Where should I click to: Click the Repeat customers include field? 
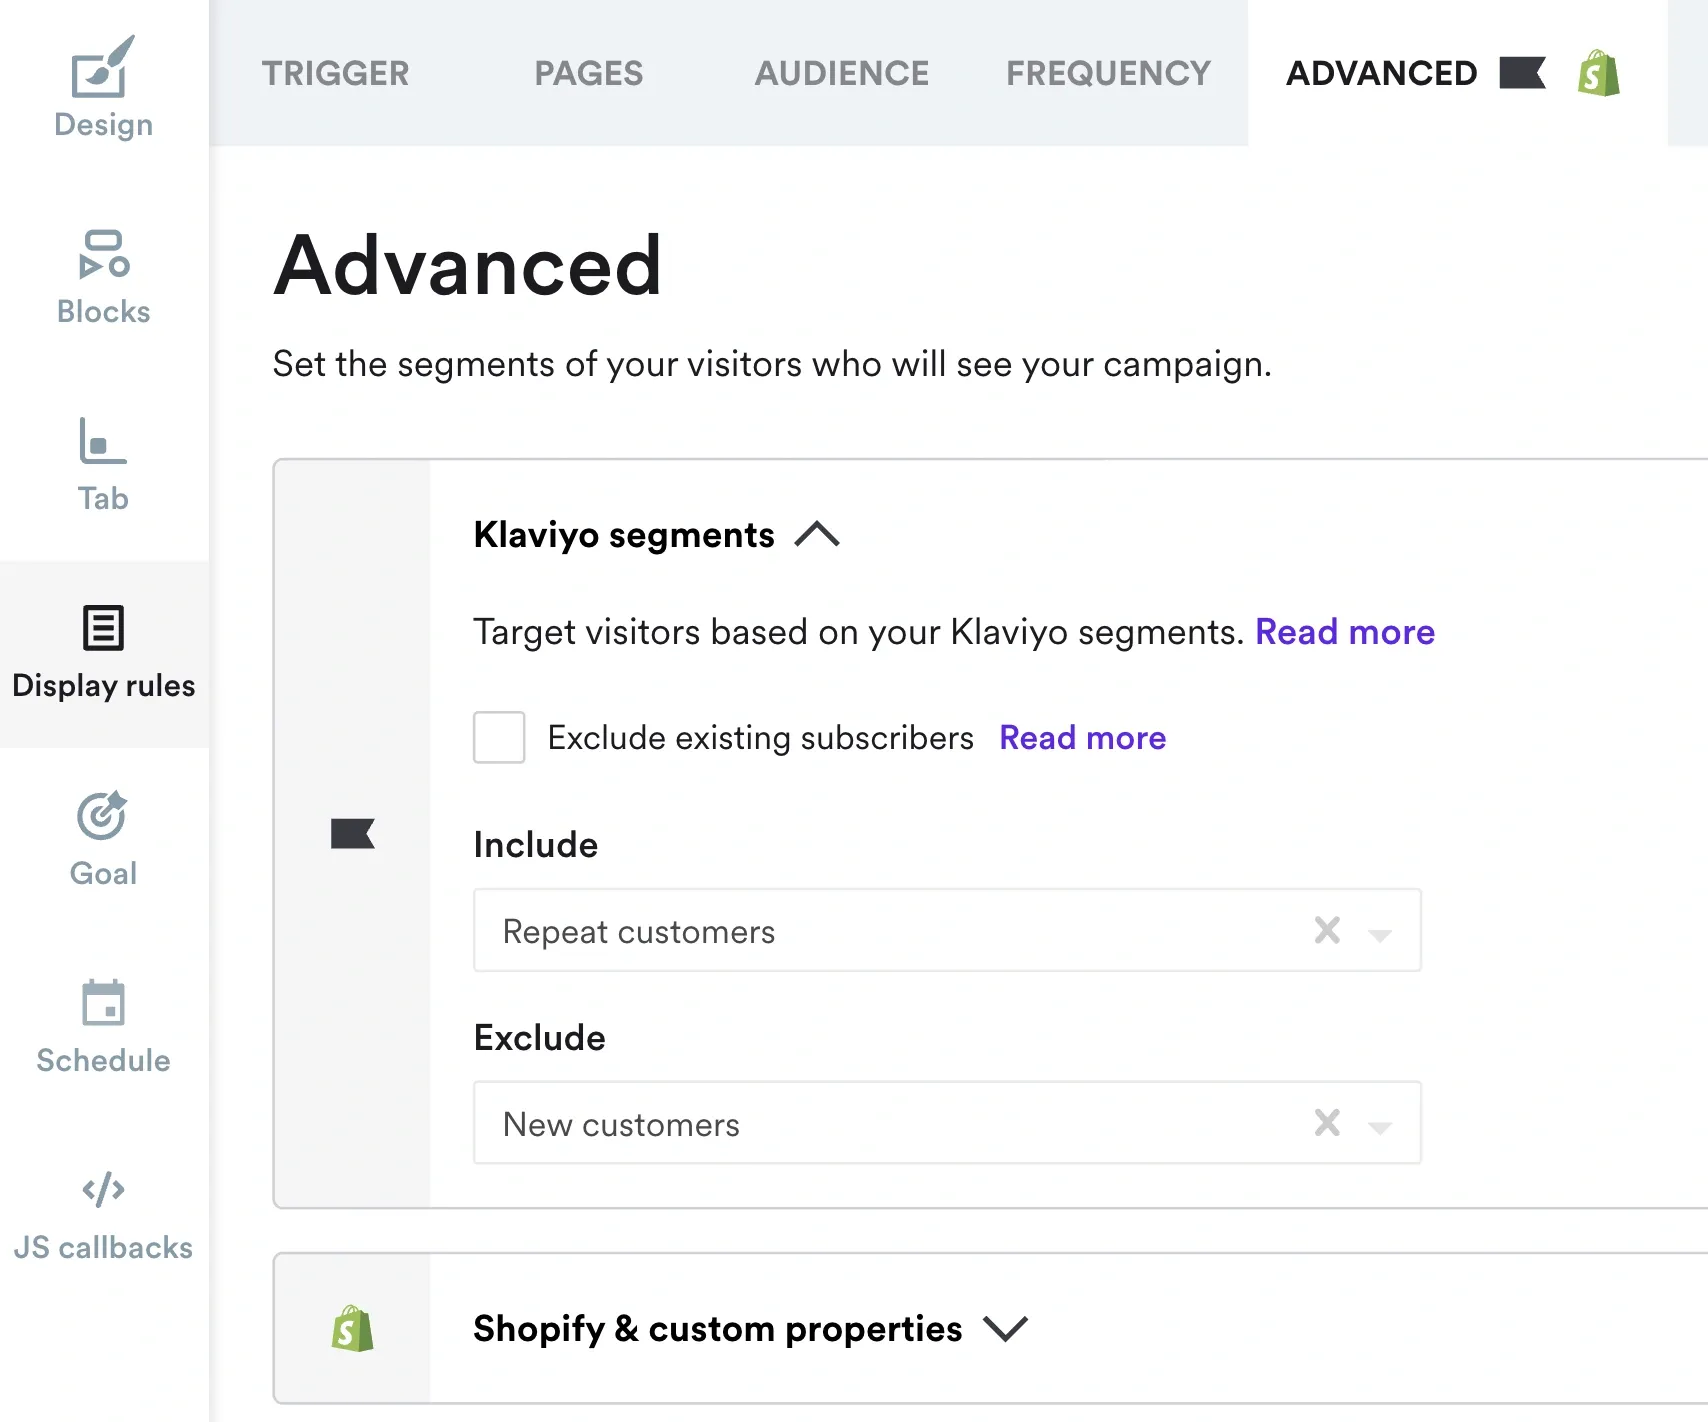[947, 930]
